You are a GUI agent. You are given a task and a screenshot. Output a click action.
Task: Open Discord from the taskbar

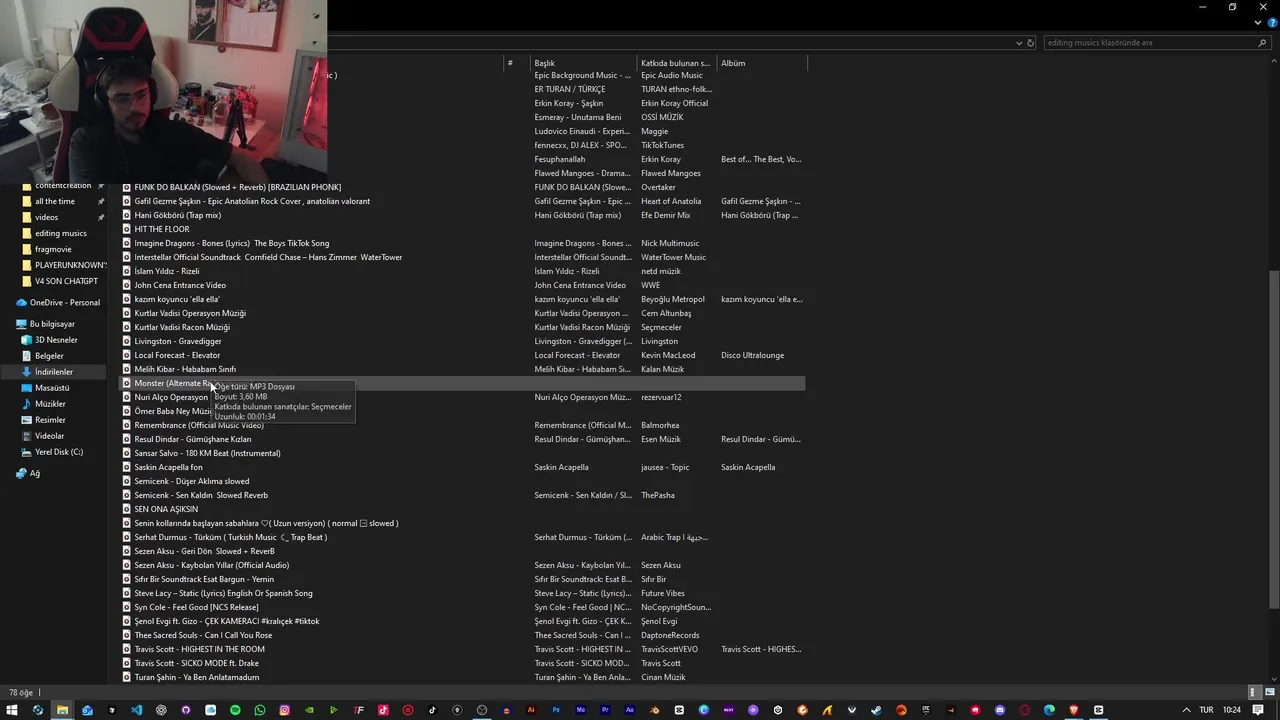(x=1000, y=710)
